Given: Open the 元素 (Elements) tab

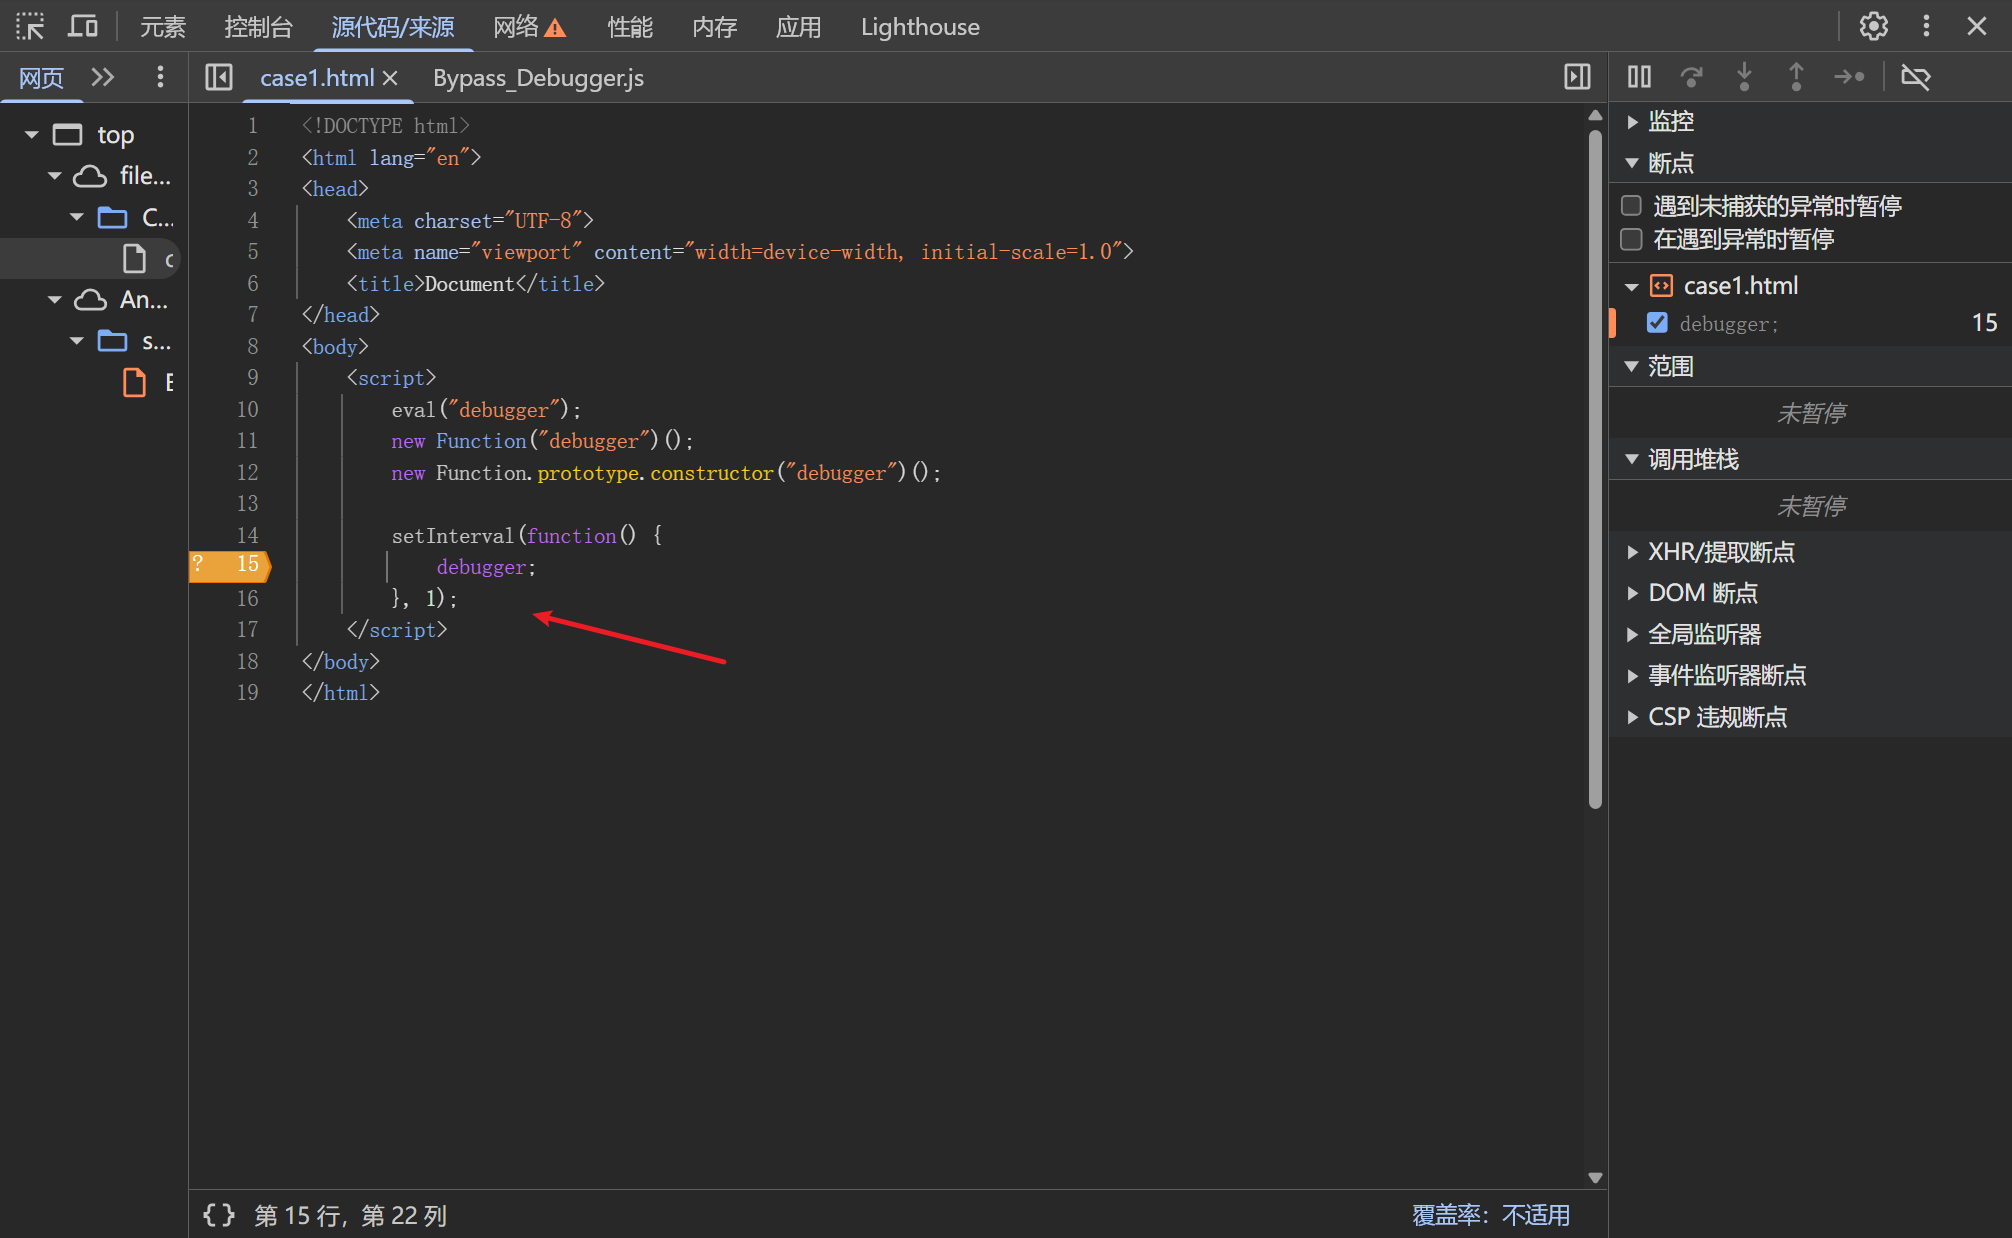Looking at the screenshot, I should point(163,27).
